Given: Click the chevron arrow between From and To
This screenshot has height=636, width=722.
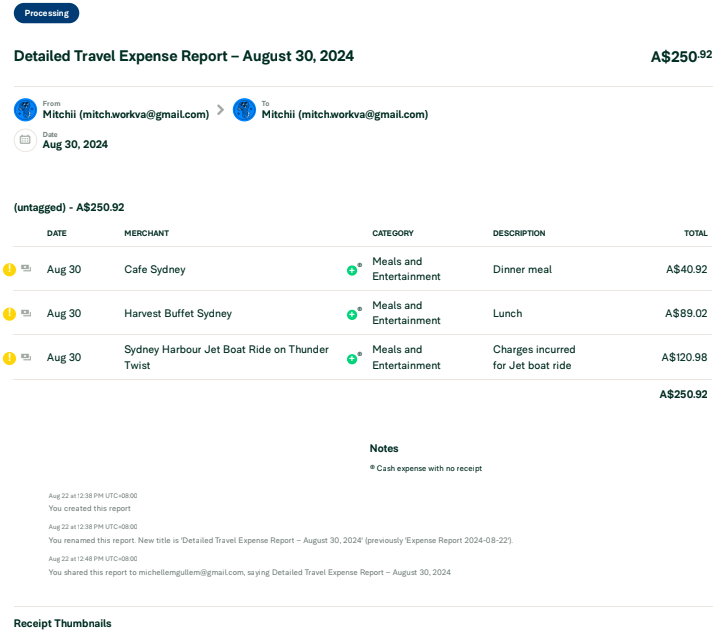Looking at the screenshot, I should pos(221,110).
